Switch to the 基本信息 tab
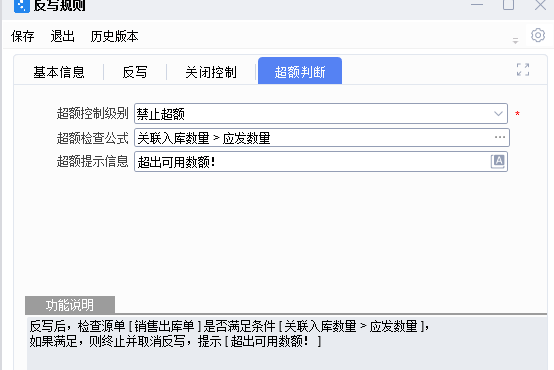Viewport: 554px width, 370px height. point(59,72)
